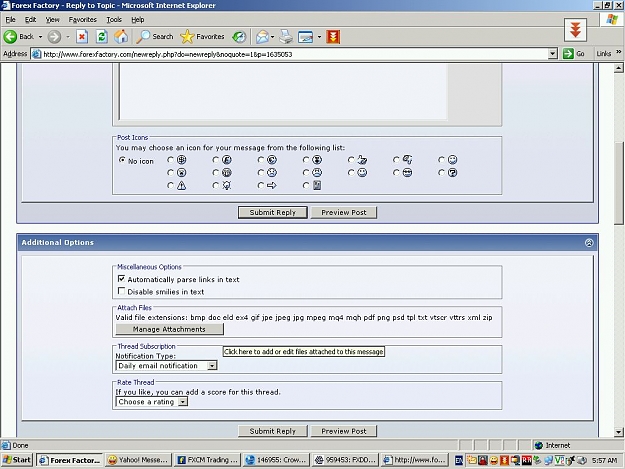Select the No icon radio button
The image size is (625, 469).
point(122,160)
